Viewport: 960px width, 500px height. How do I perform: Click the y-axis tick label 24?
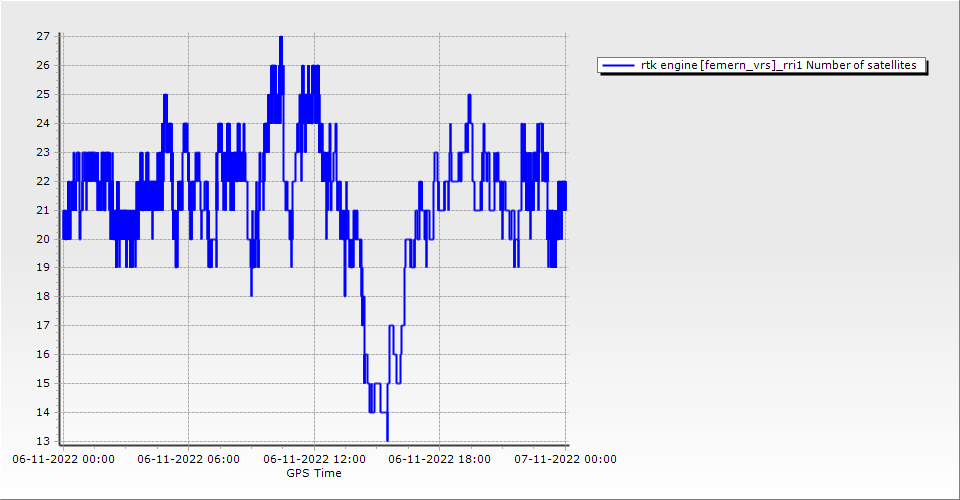tap(43, 123)
